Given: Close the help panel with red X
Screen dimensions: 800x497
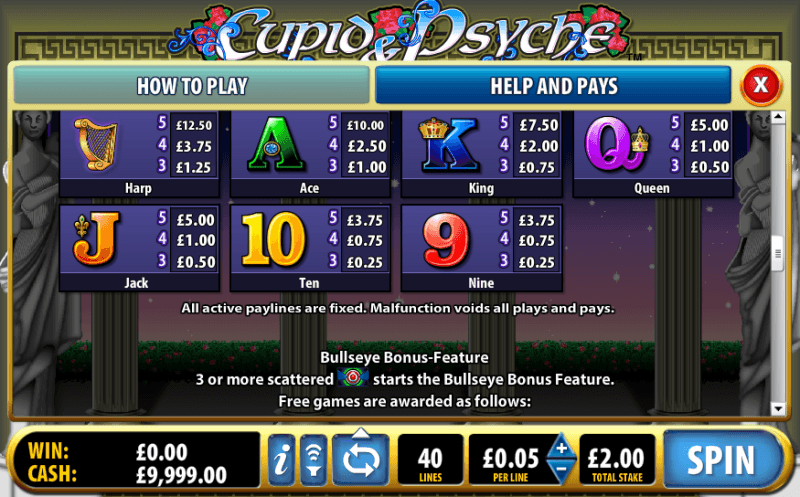Looking at the screenshot, I should tap(761, 85).
